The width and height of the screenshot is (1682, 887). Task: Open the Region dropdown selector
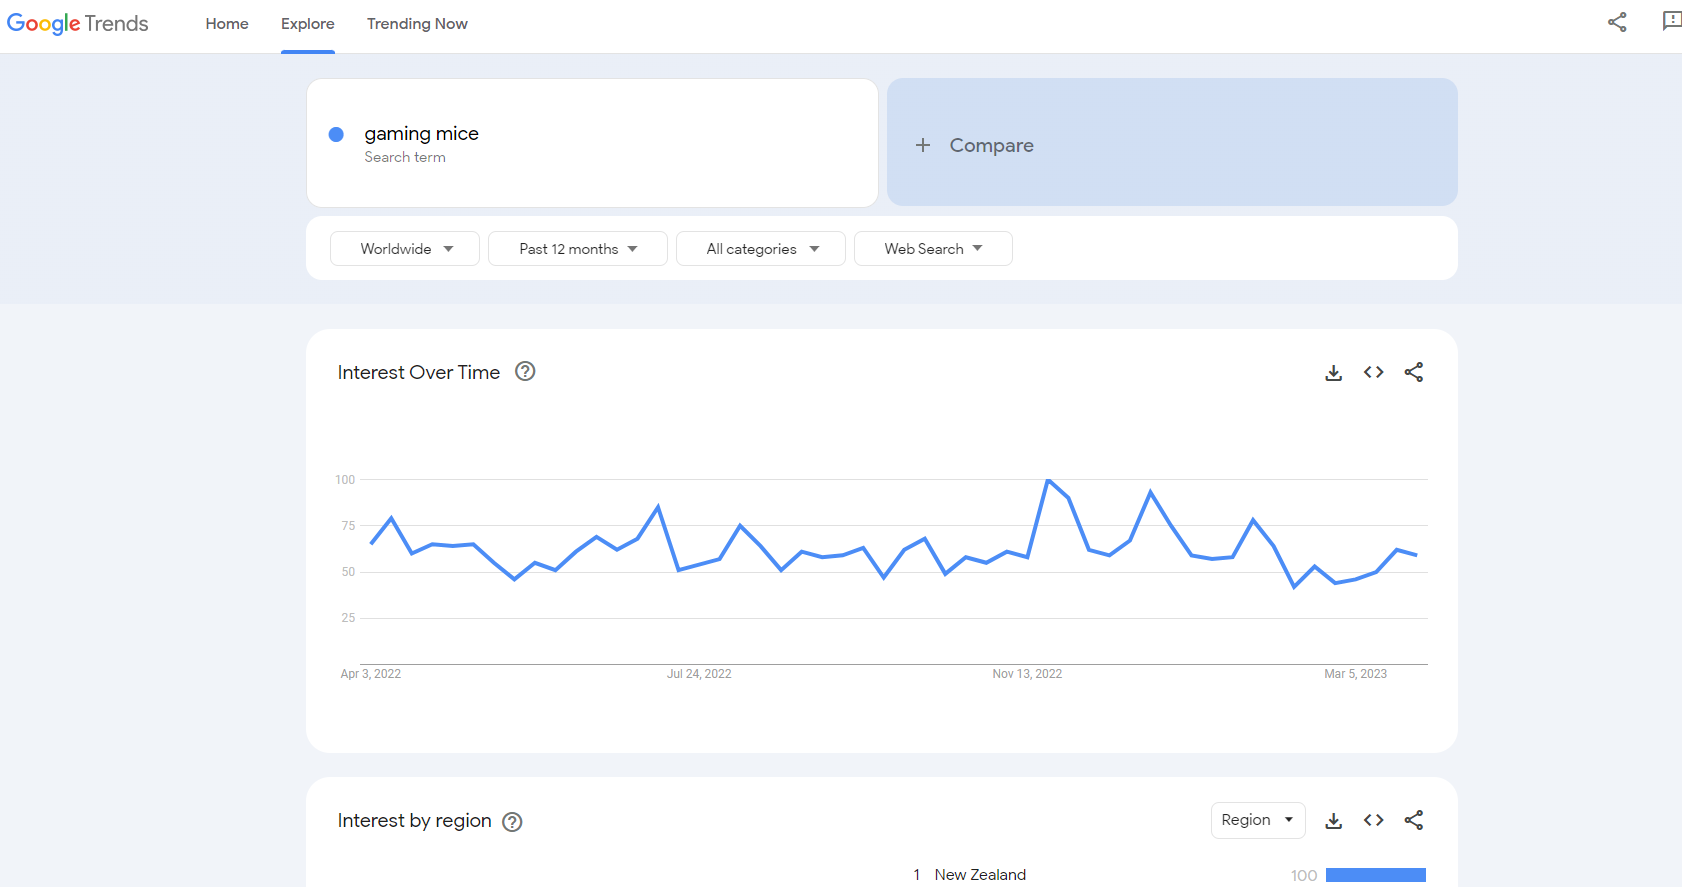pos(1258,820)
